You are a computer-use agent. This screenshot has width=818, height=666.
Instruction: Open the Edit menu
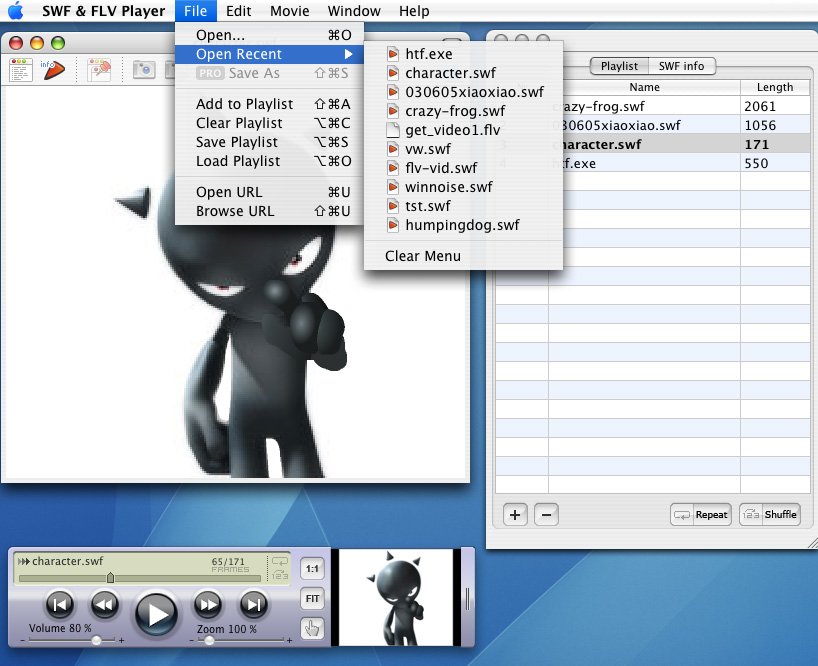coord(238,10)
